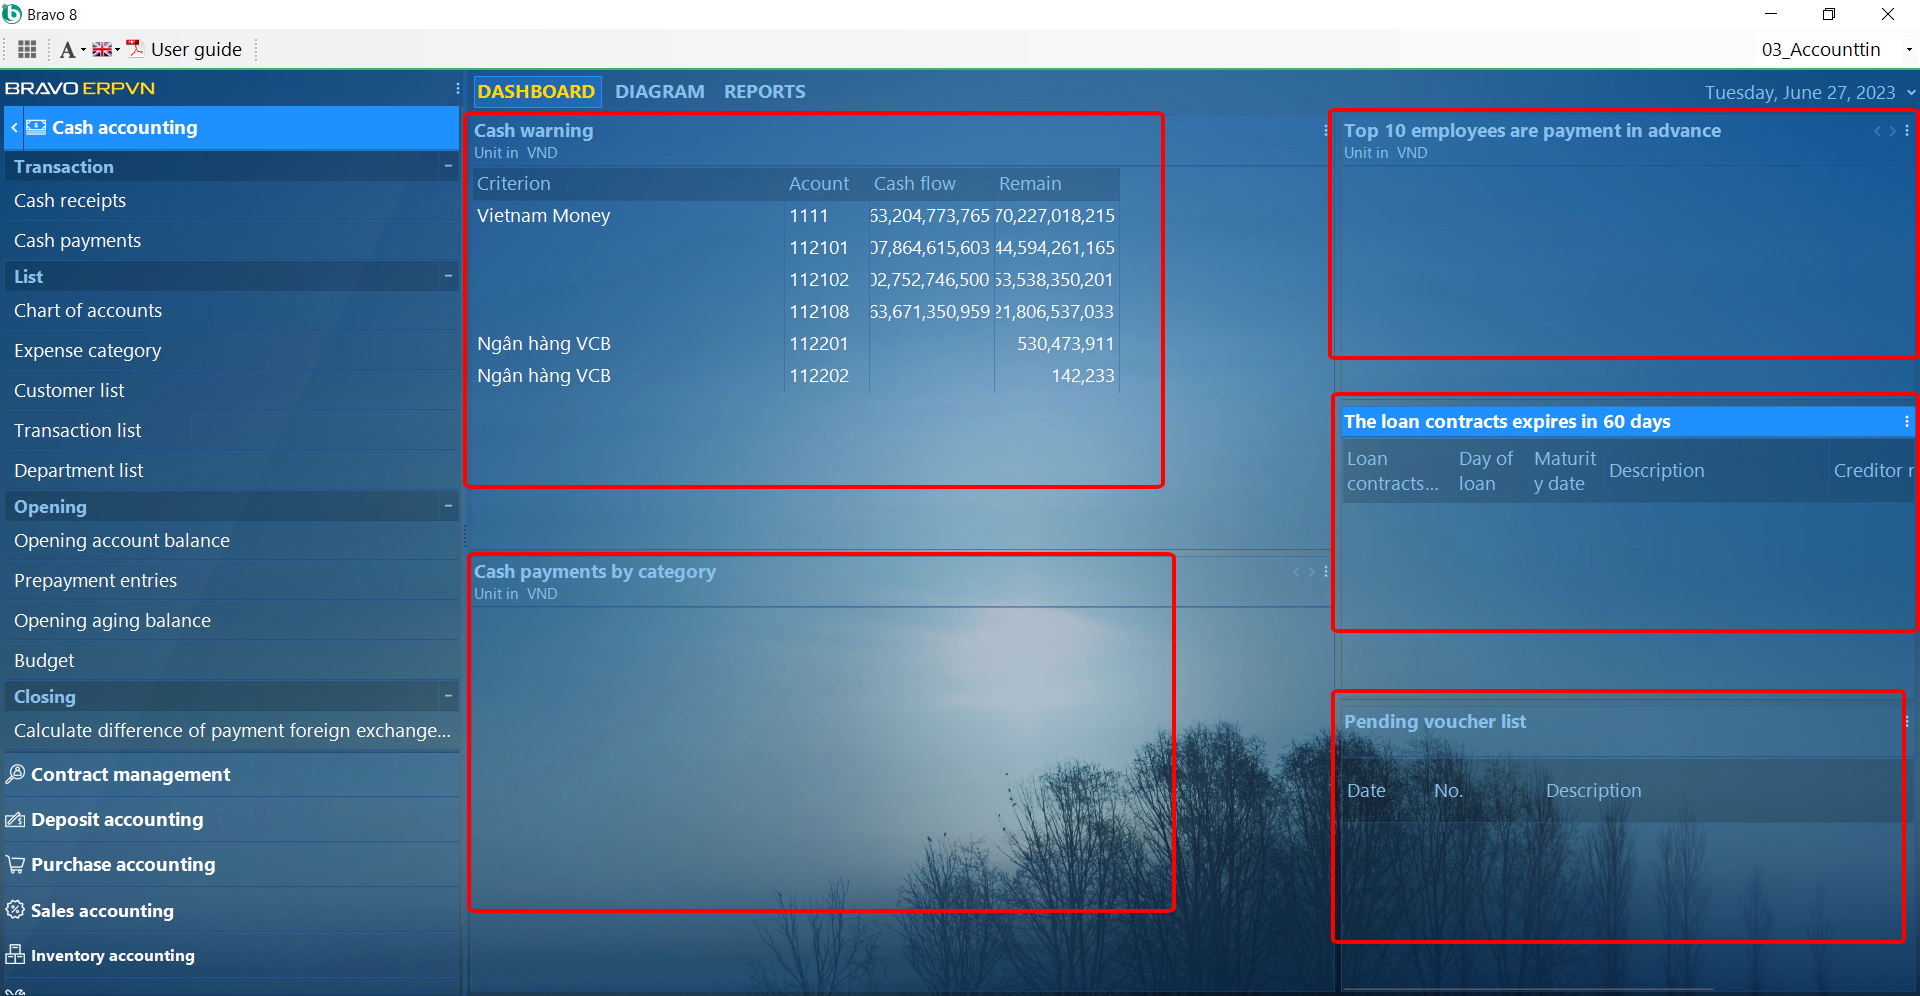Open Chart of accounts list
1920x996 pixels.
(88, 311)
